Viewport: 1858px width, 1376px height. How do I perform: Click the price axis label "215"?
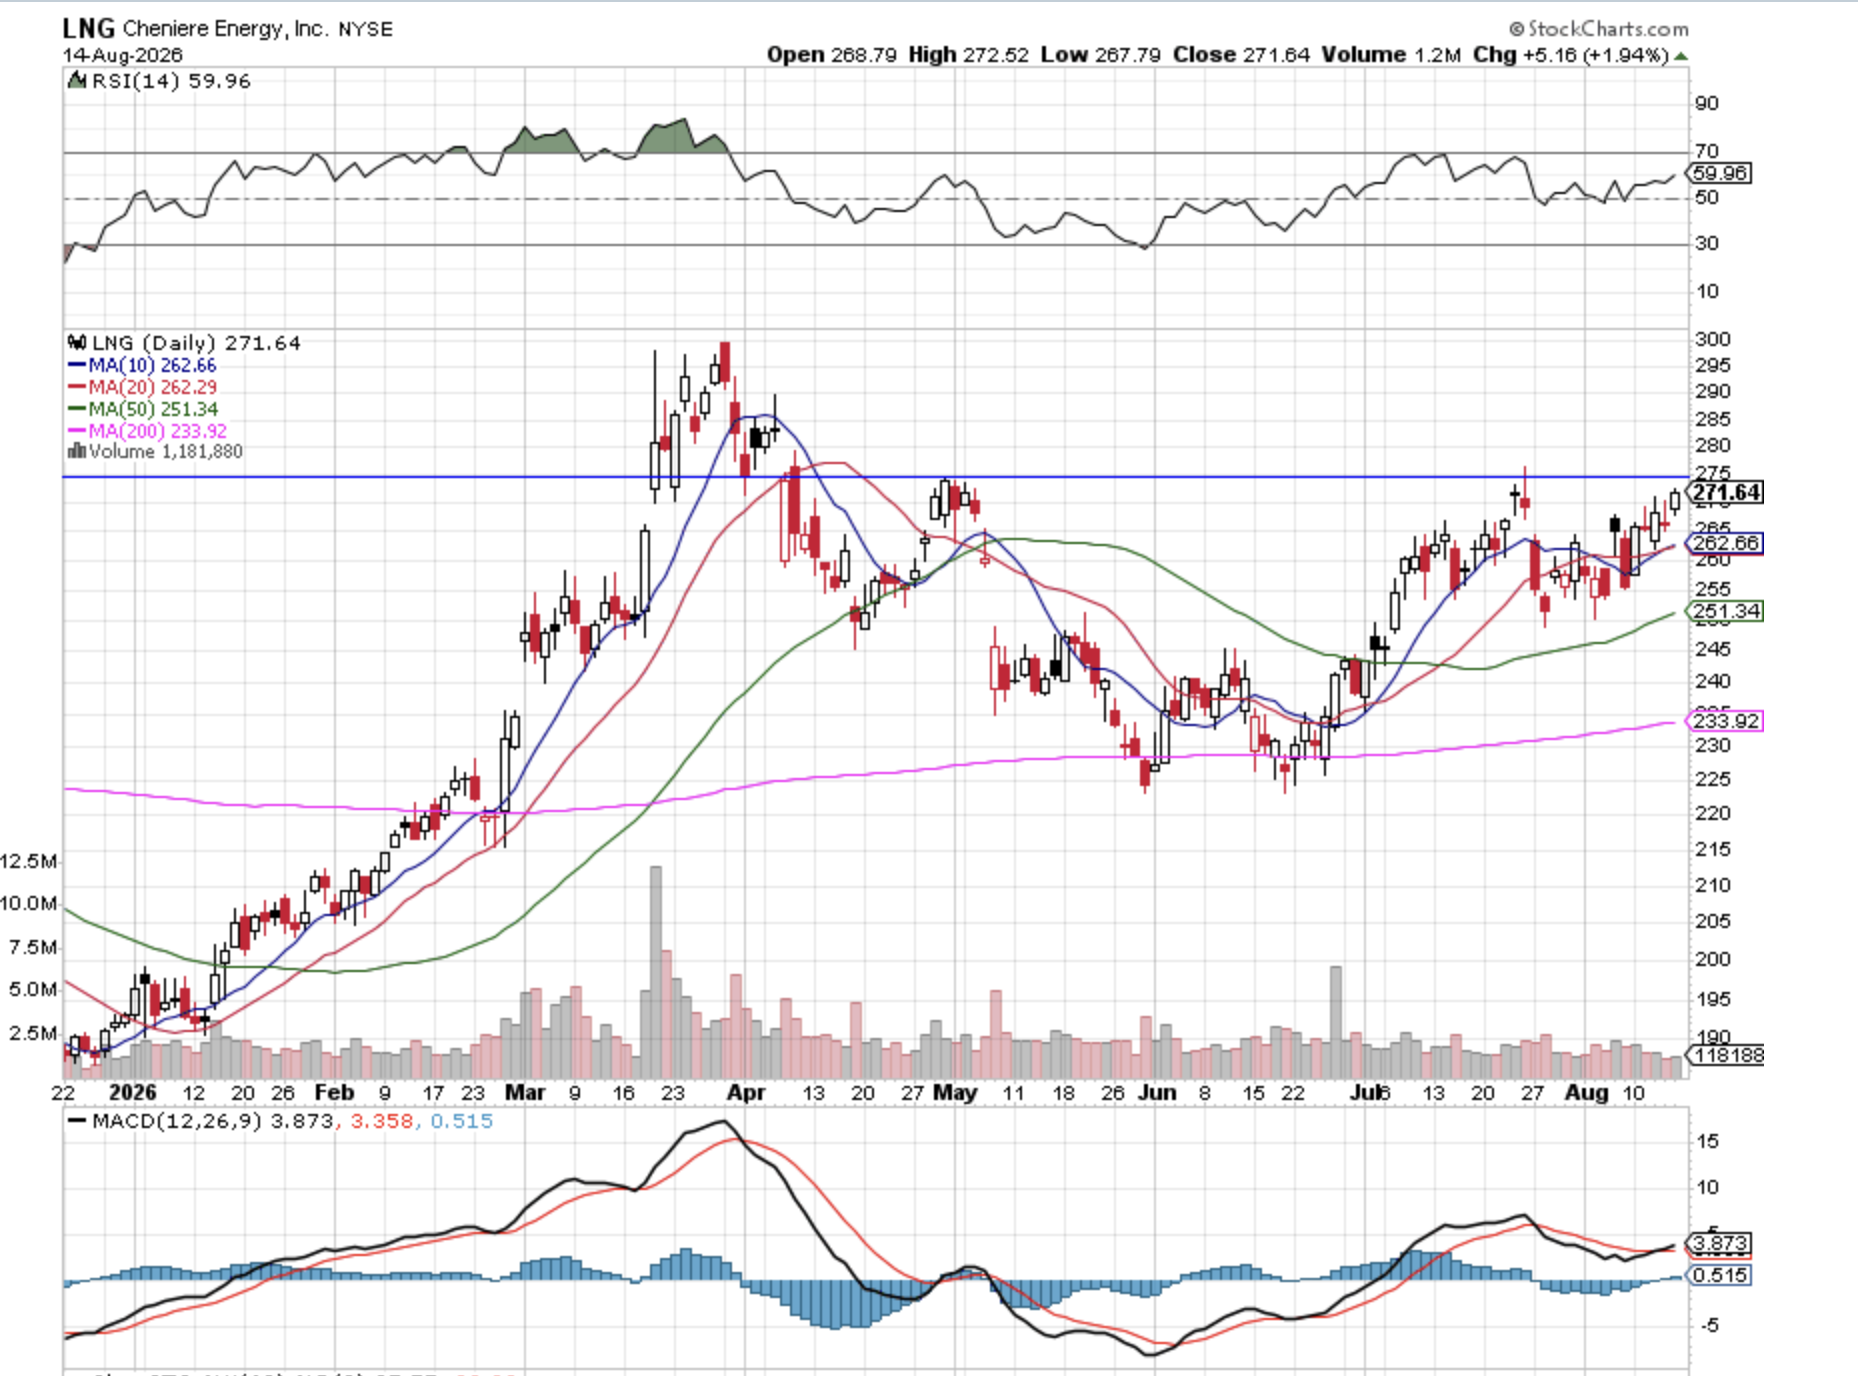pos(1712,849)
